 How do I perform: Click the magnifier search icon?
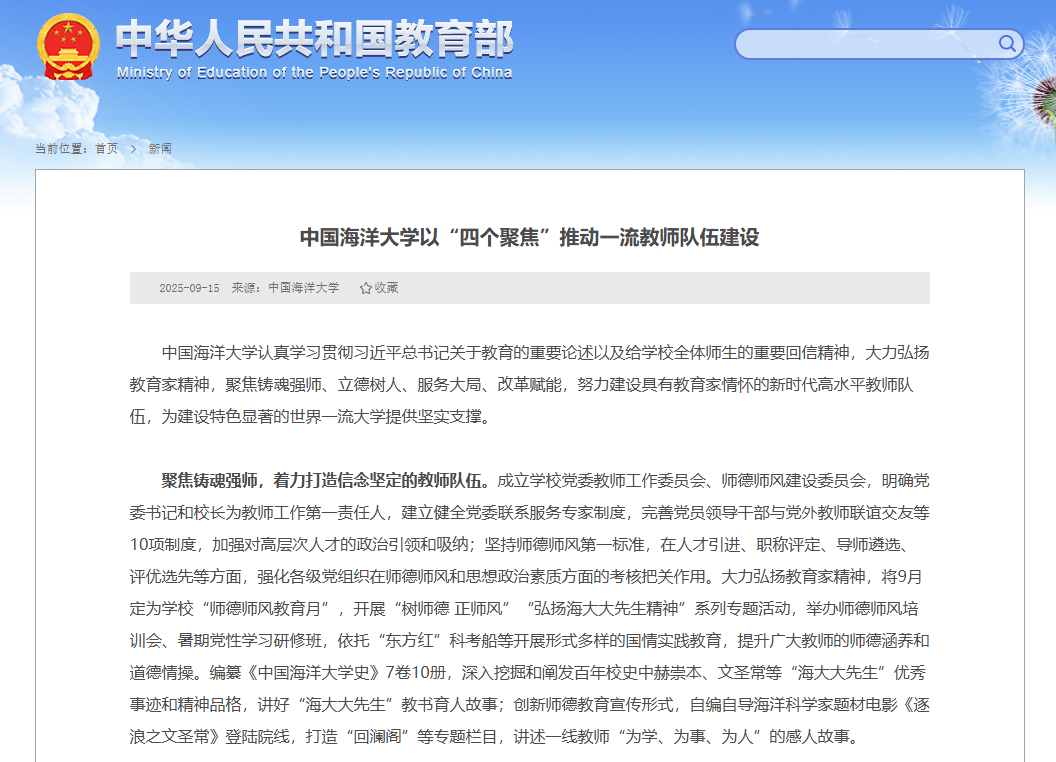pyautogui.click(x=1007, y=44)
